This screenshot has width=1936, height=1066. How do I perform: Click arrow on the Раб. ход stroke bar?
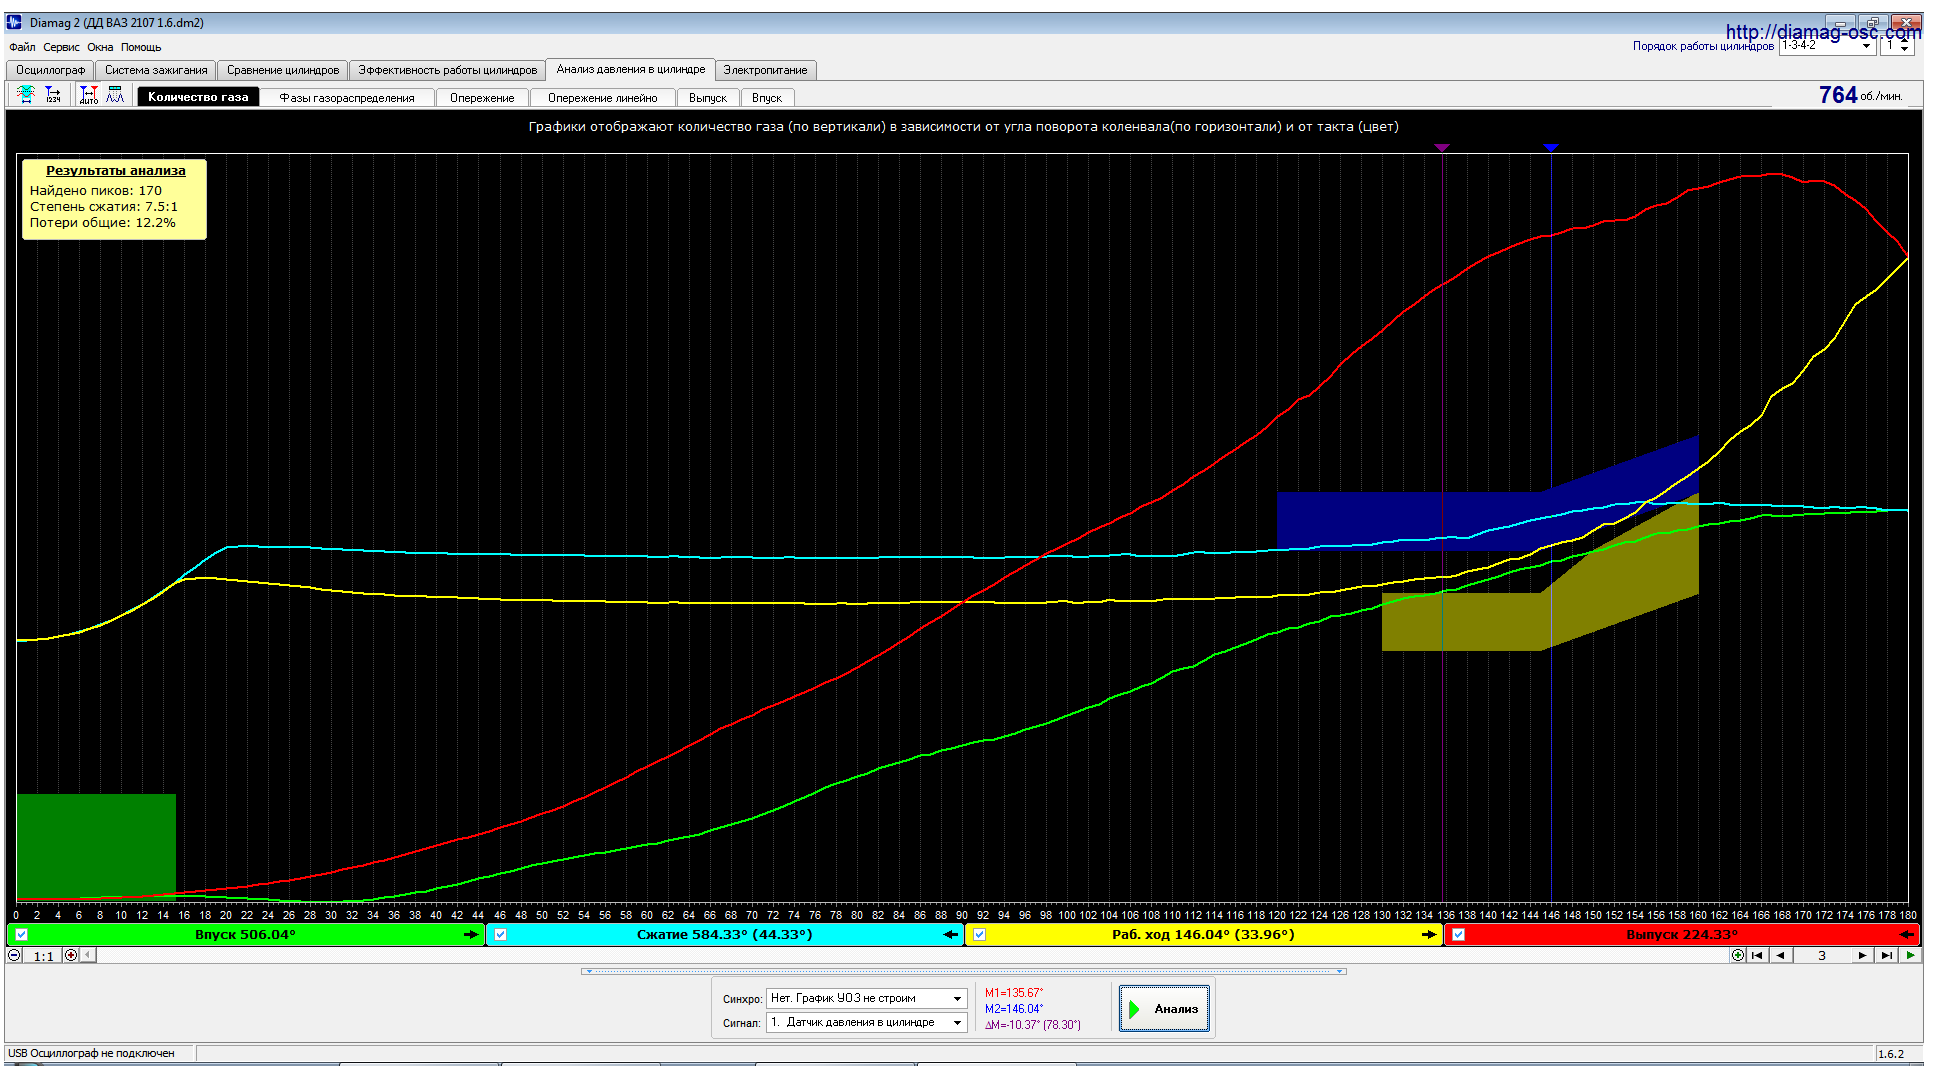(1429, 935)
